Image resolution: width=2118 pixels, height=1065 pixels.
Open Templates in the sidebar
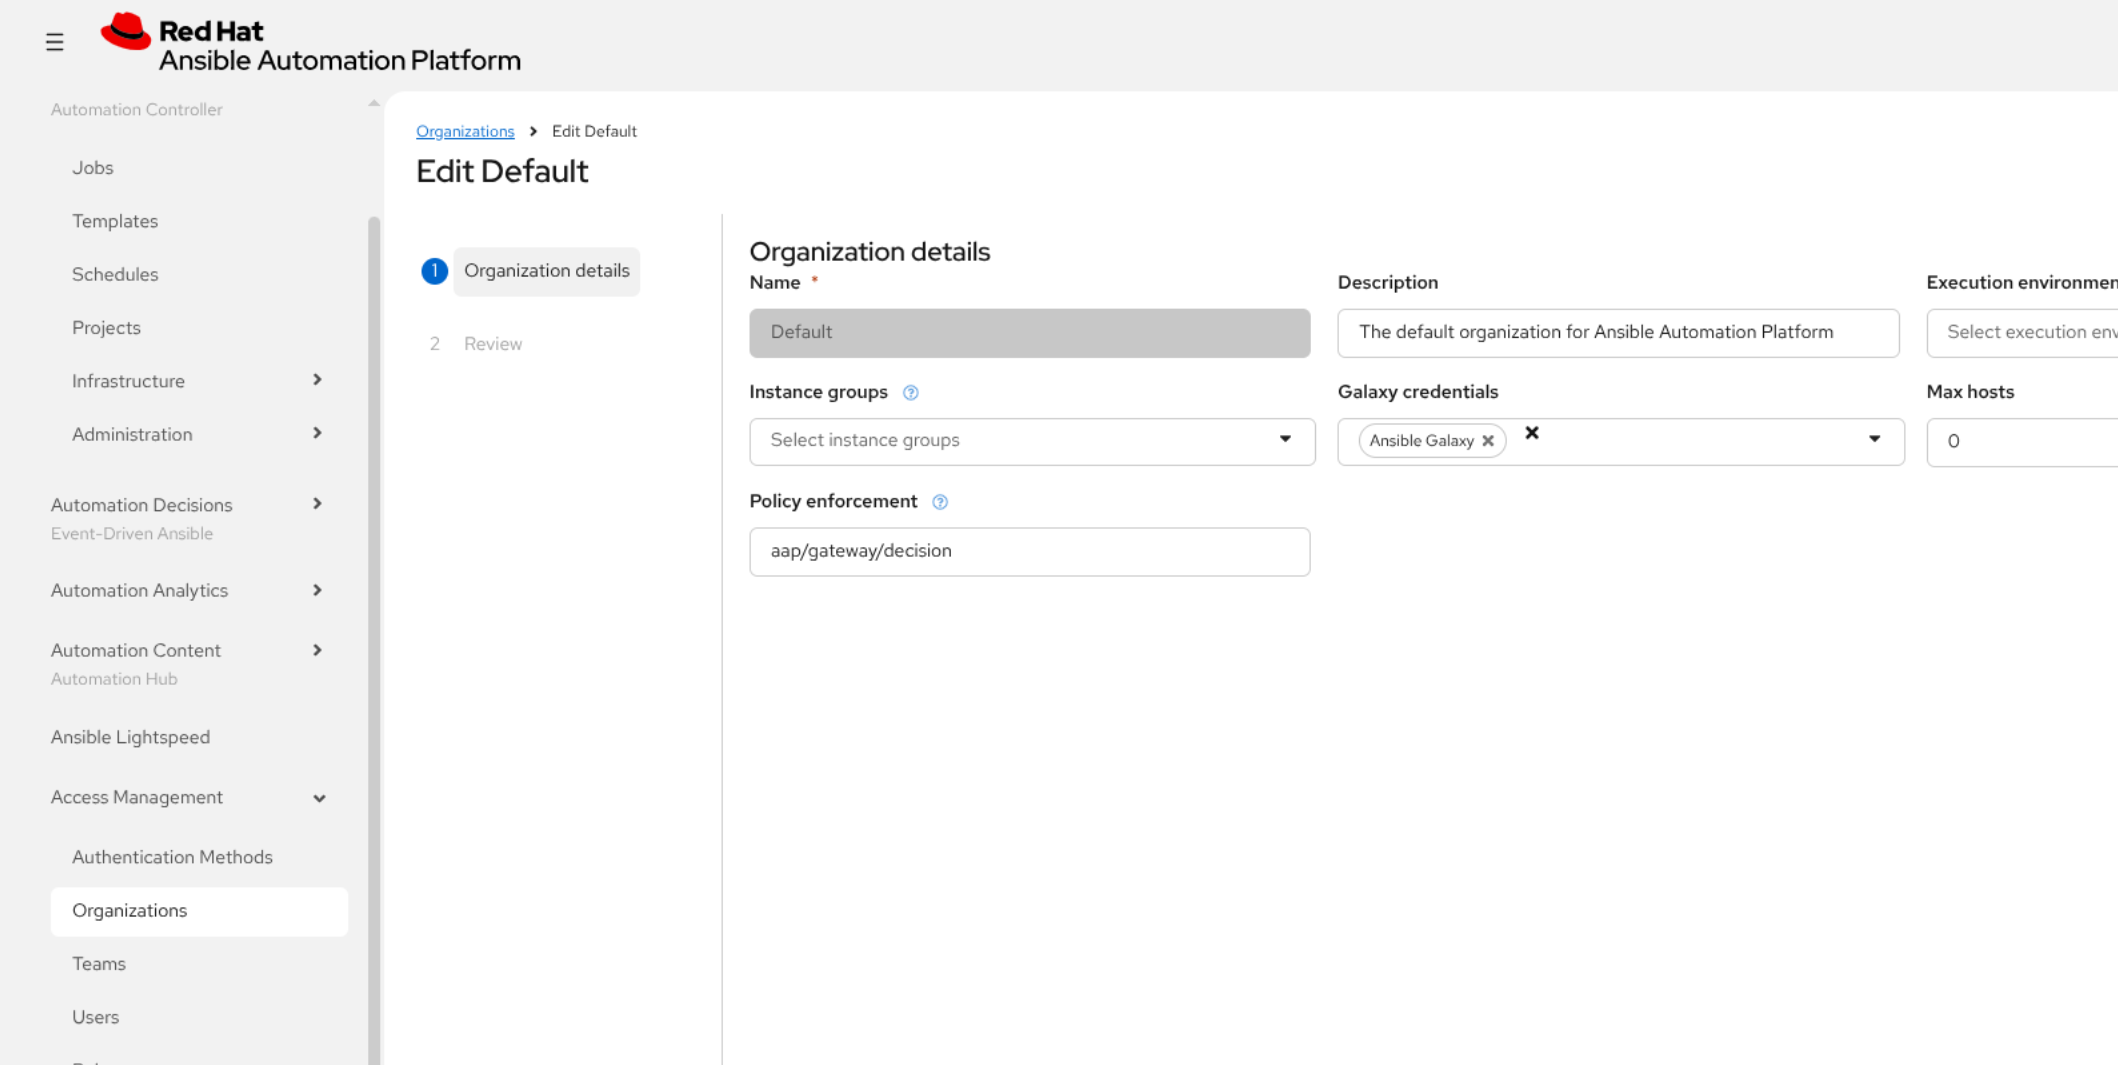(115, 221)
